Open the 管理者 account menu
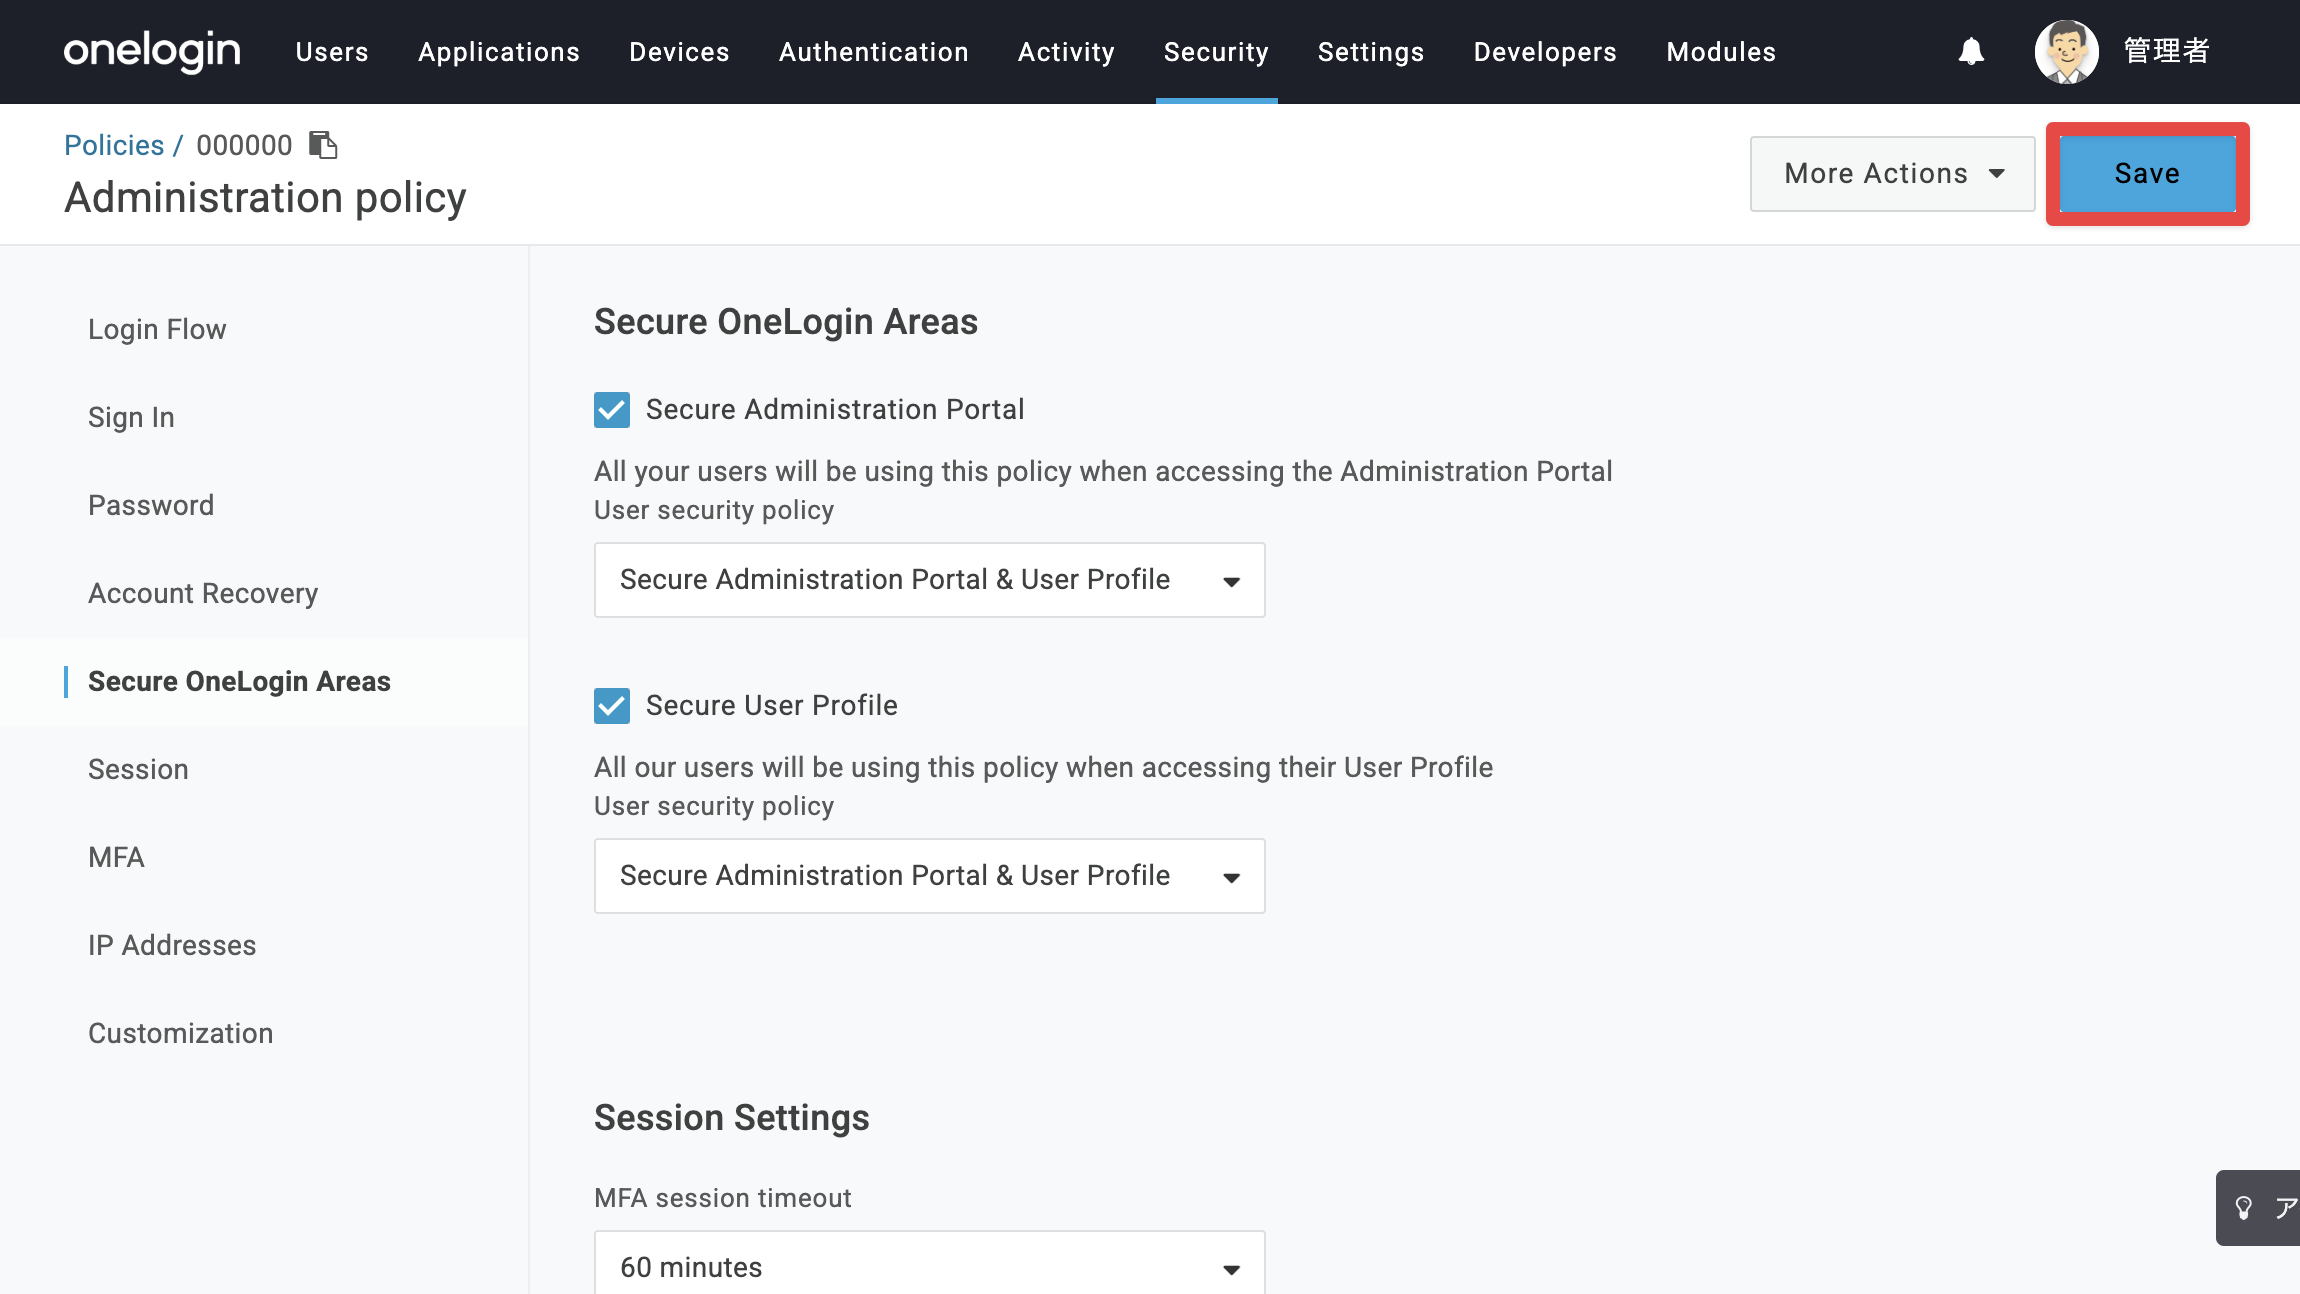The image size is (2300, 1294). (x=2166, y=51)
